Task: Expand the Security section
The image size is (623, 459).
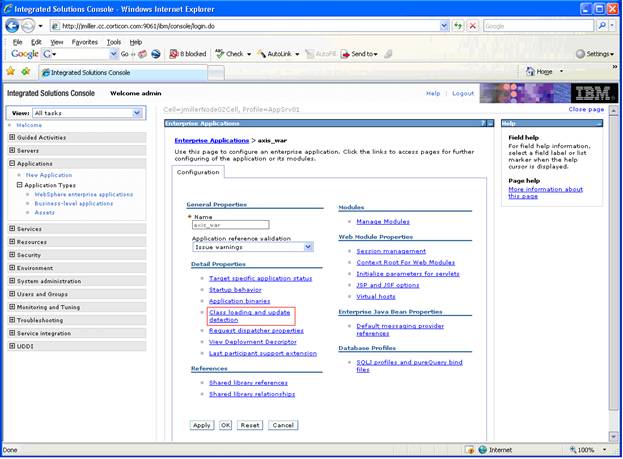Action: [x=12, y=255]
